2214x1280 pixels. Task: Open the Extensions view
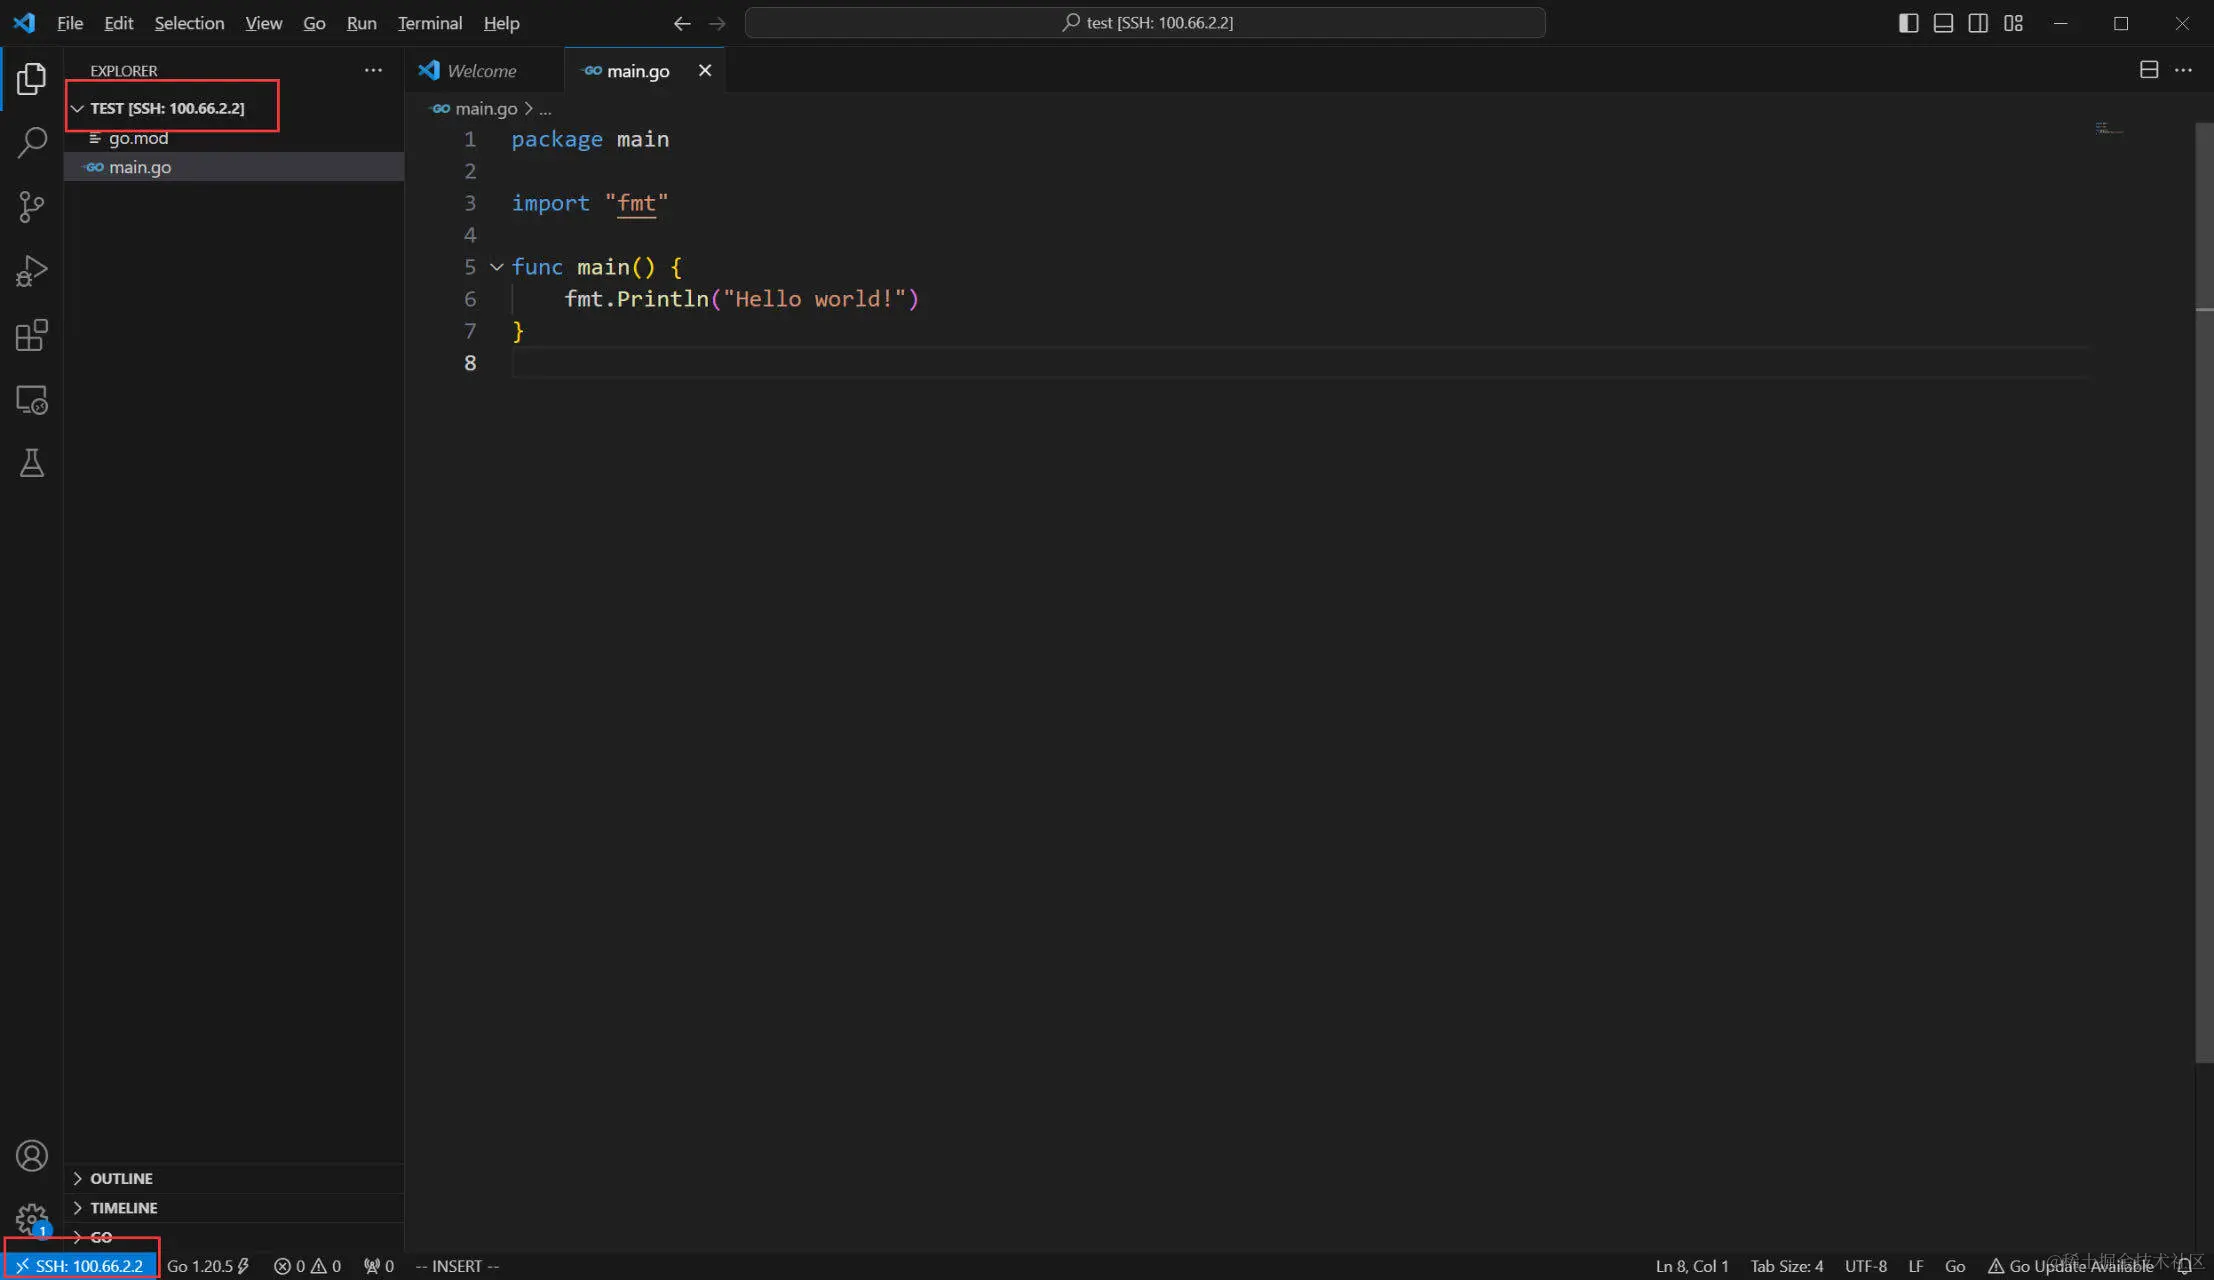click(32, 335)
